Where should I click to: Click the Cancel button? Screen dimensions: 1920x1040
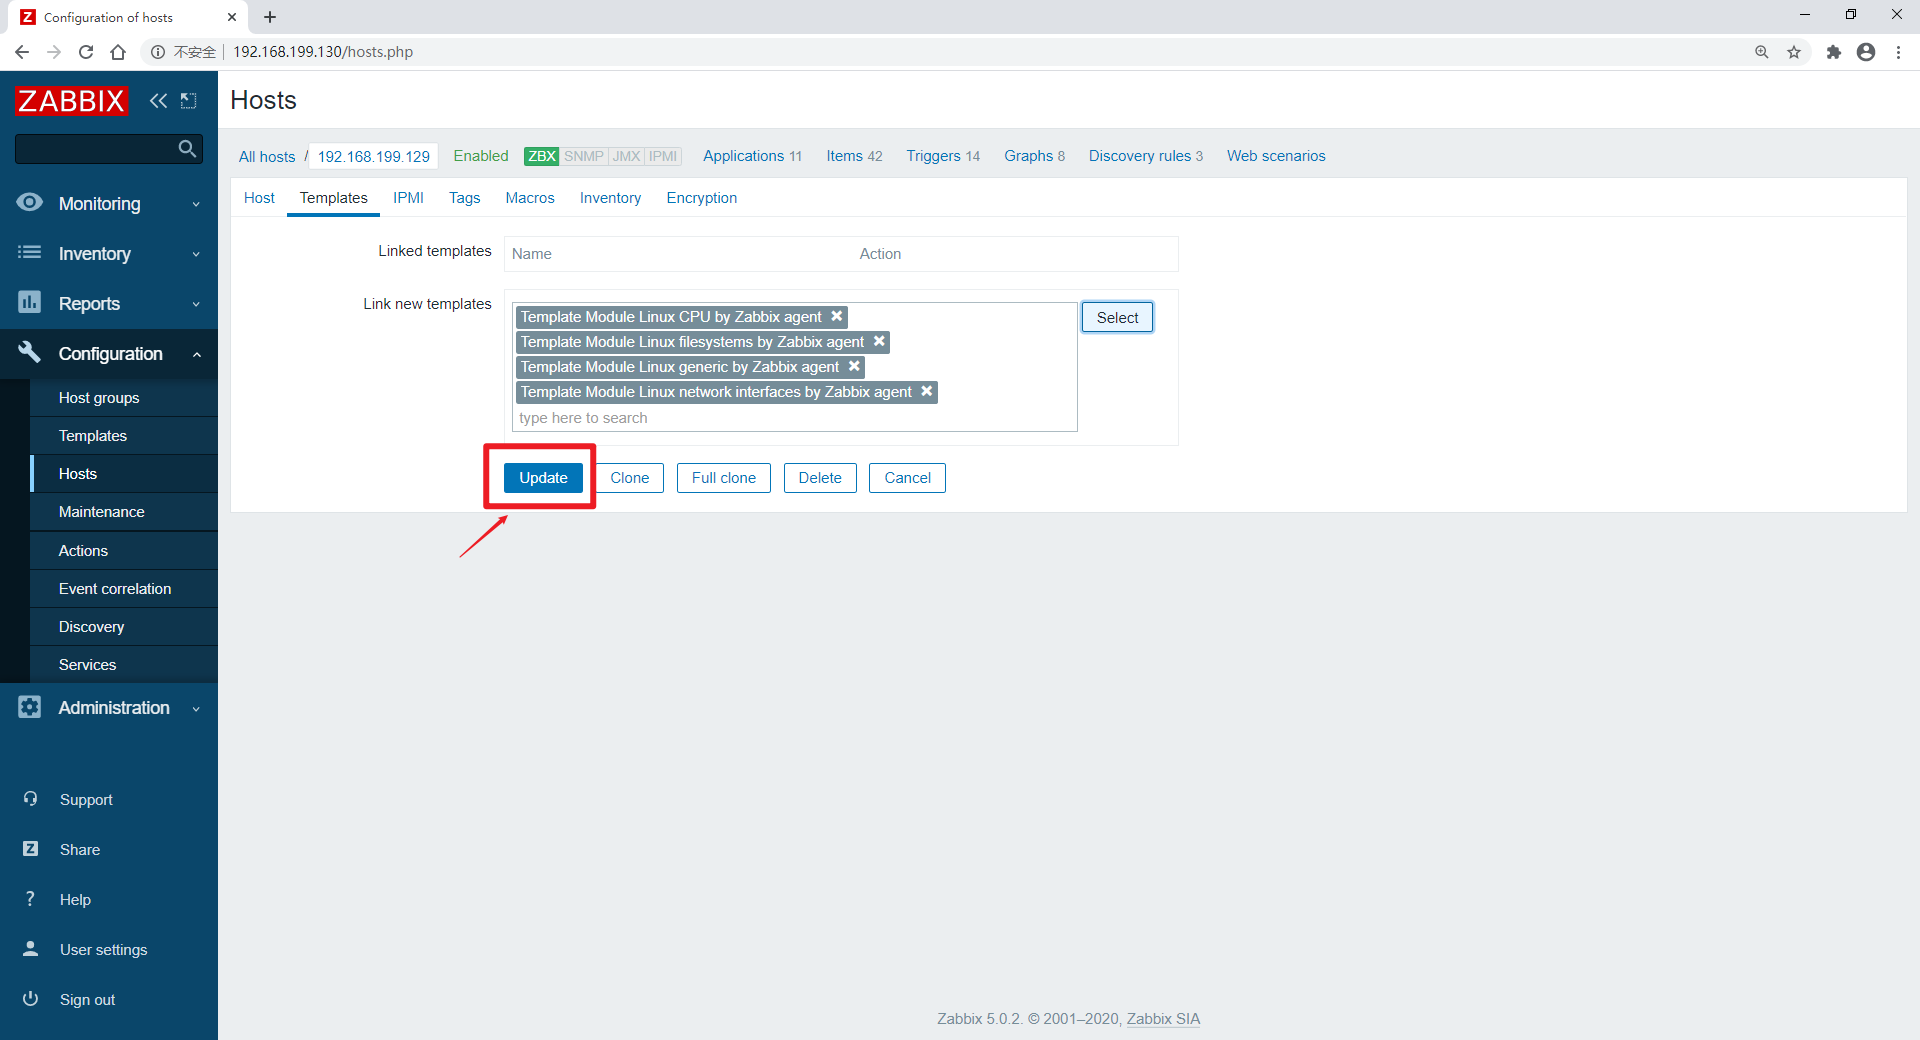pyautogui.click(x=907, y=478)
